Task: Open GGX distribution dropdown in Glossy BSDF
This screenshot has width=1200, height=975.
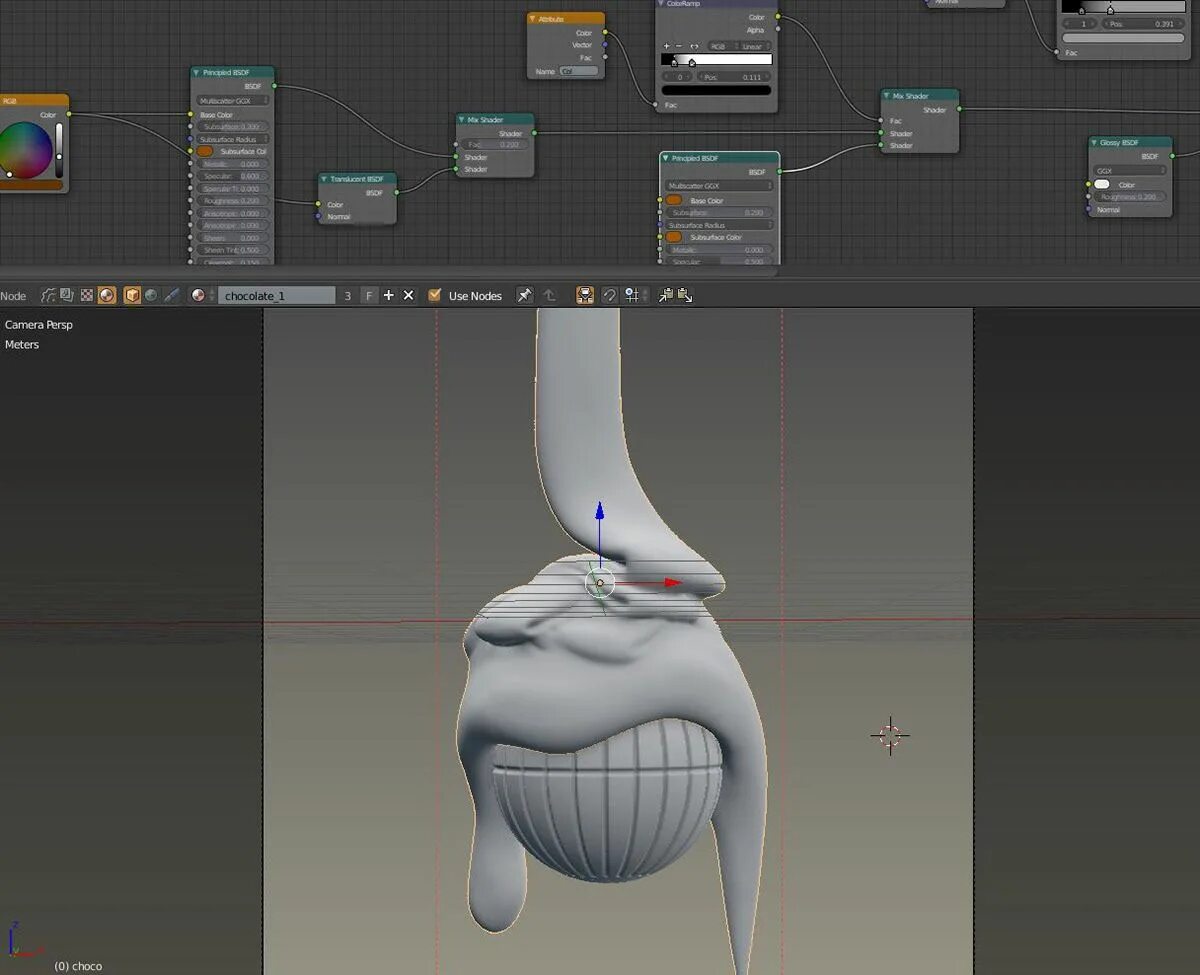Action: [1130, 171]
